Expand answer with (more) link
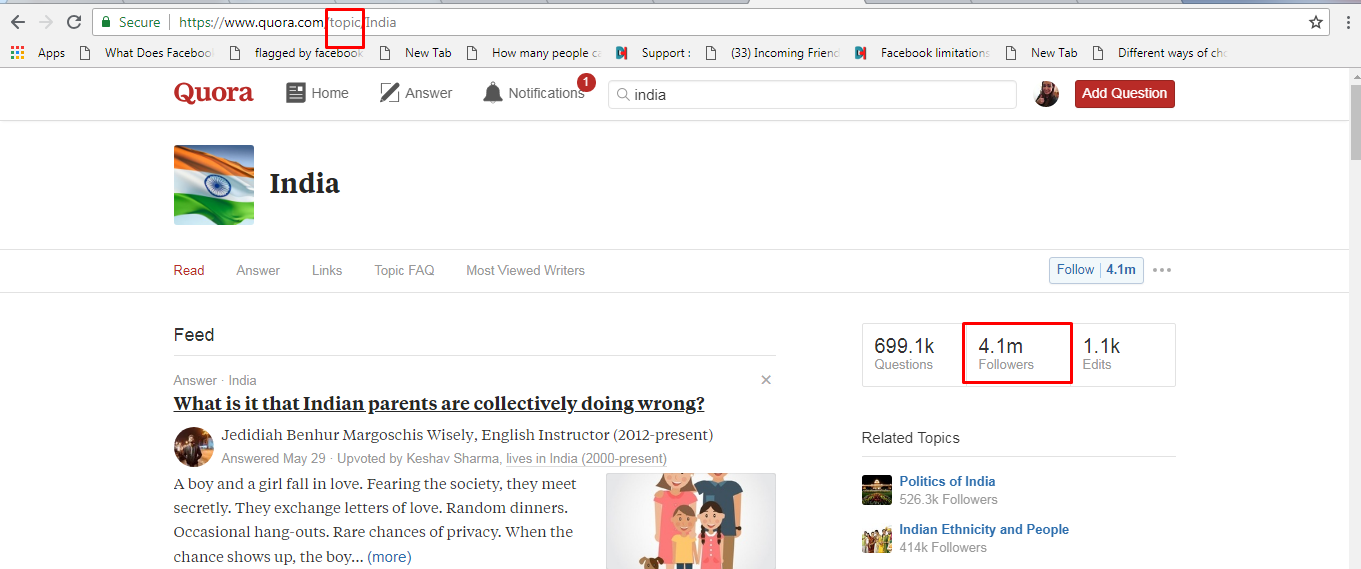This screenshot has width=1361, height=569. pyautogui.click(x=389, y=557)
